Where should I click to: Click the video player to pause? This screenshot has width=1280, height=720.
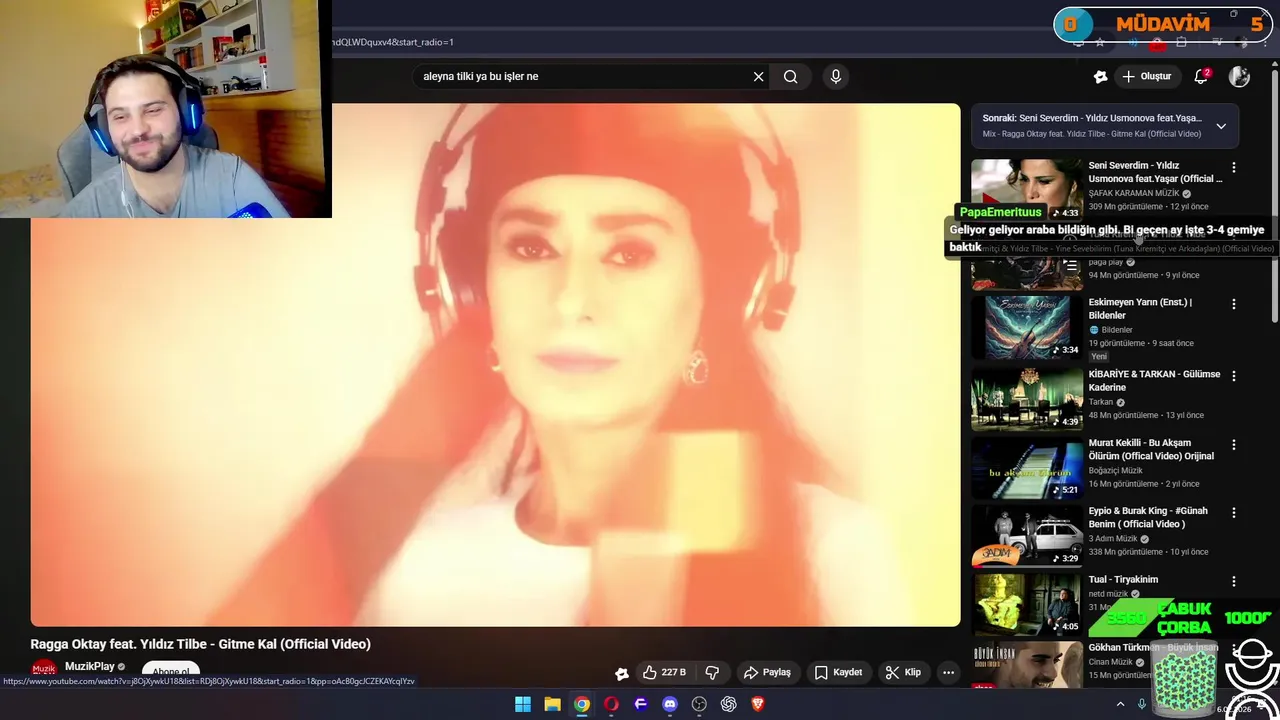(x=495, y=365)
